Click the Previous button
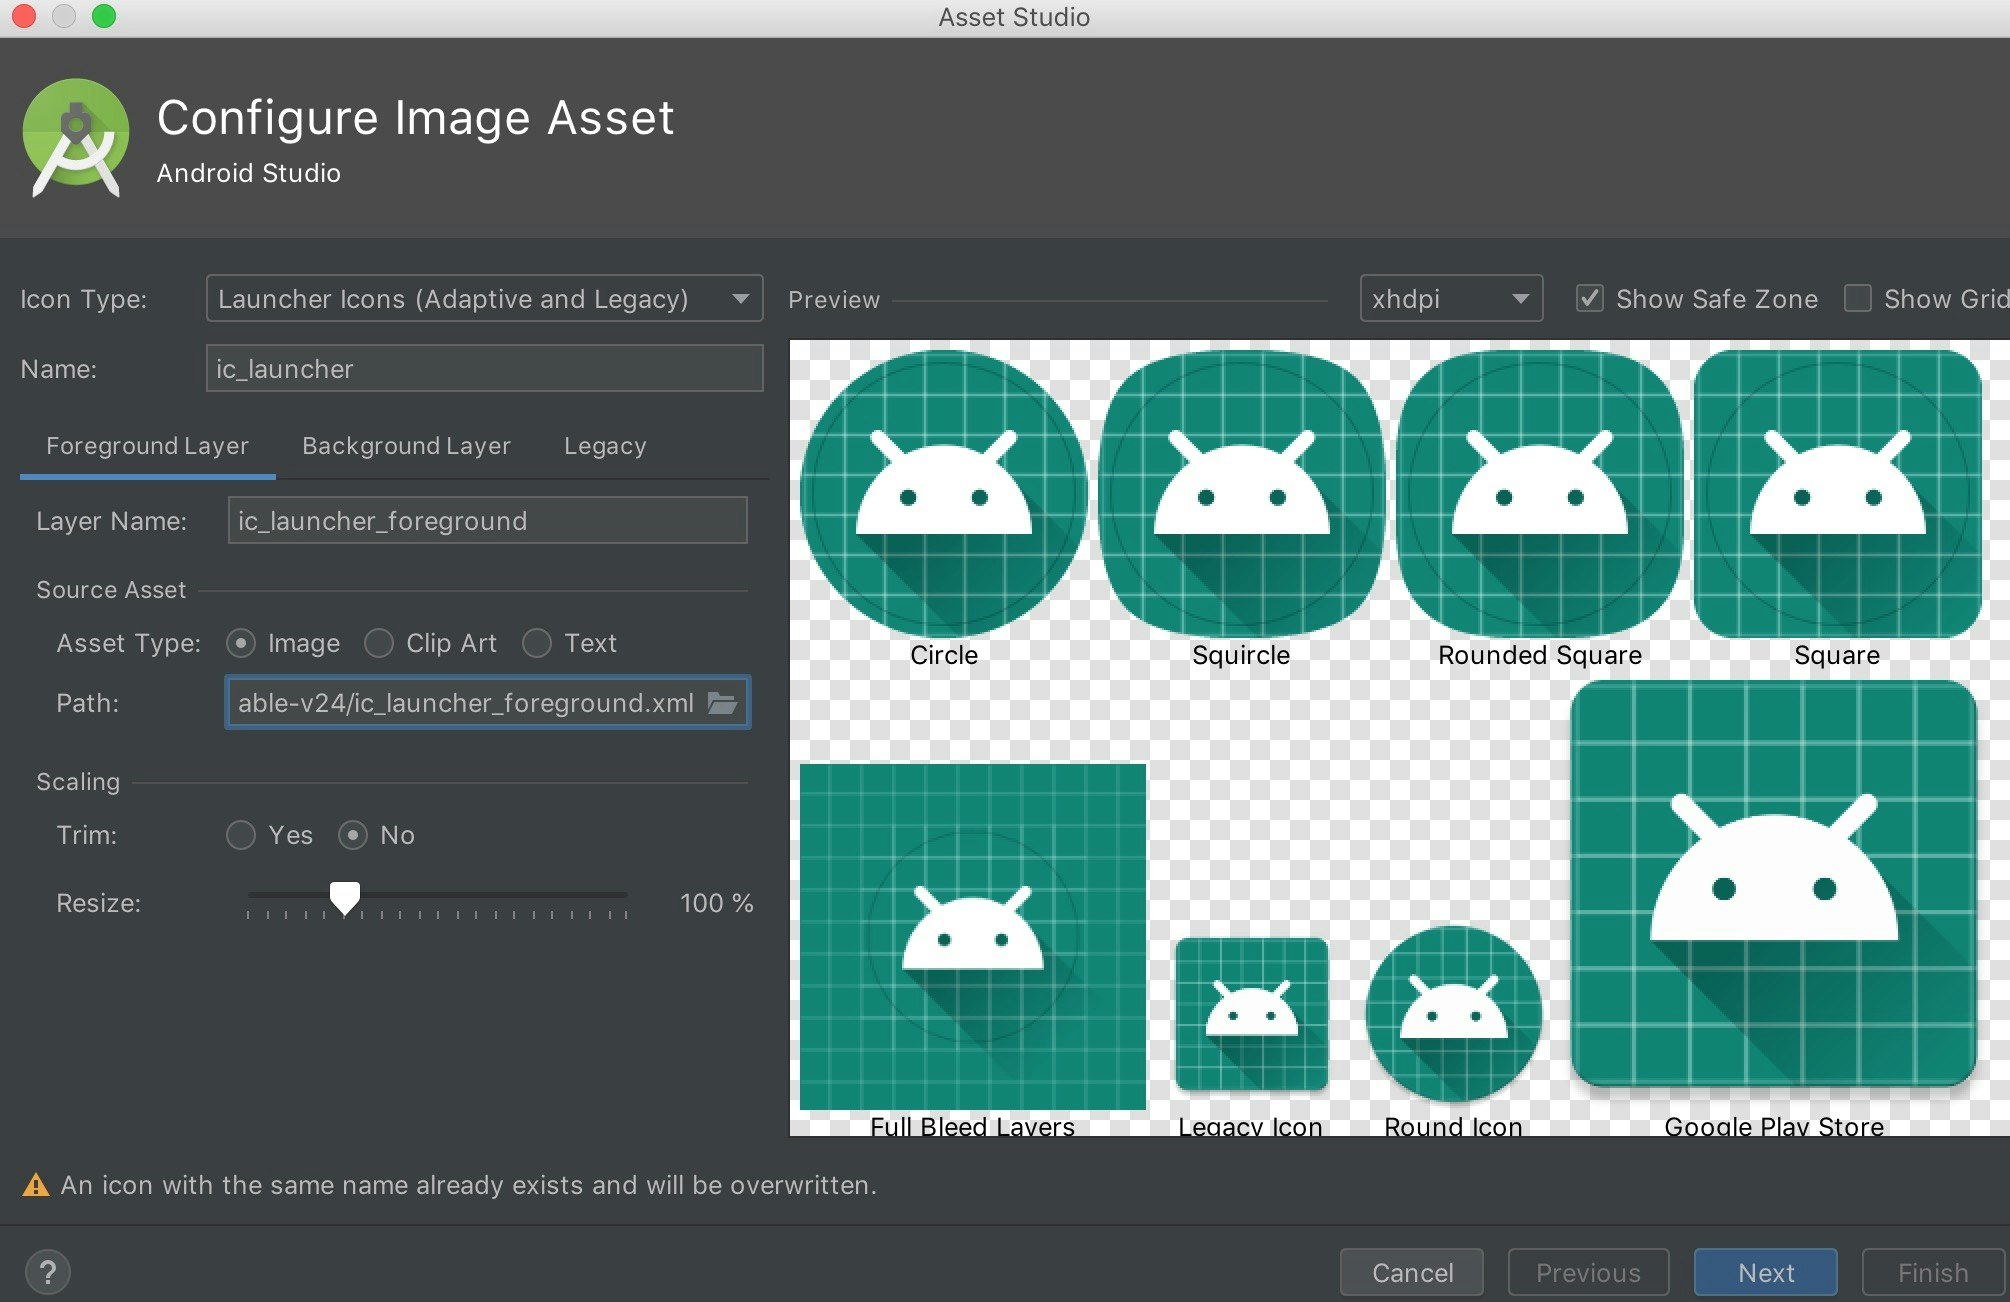 [x=1588, y=1272]
